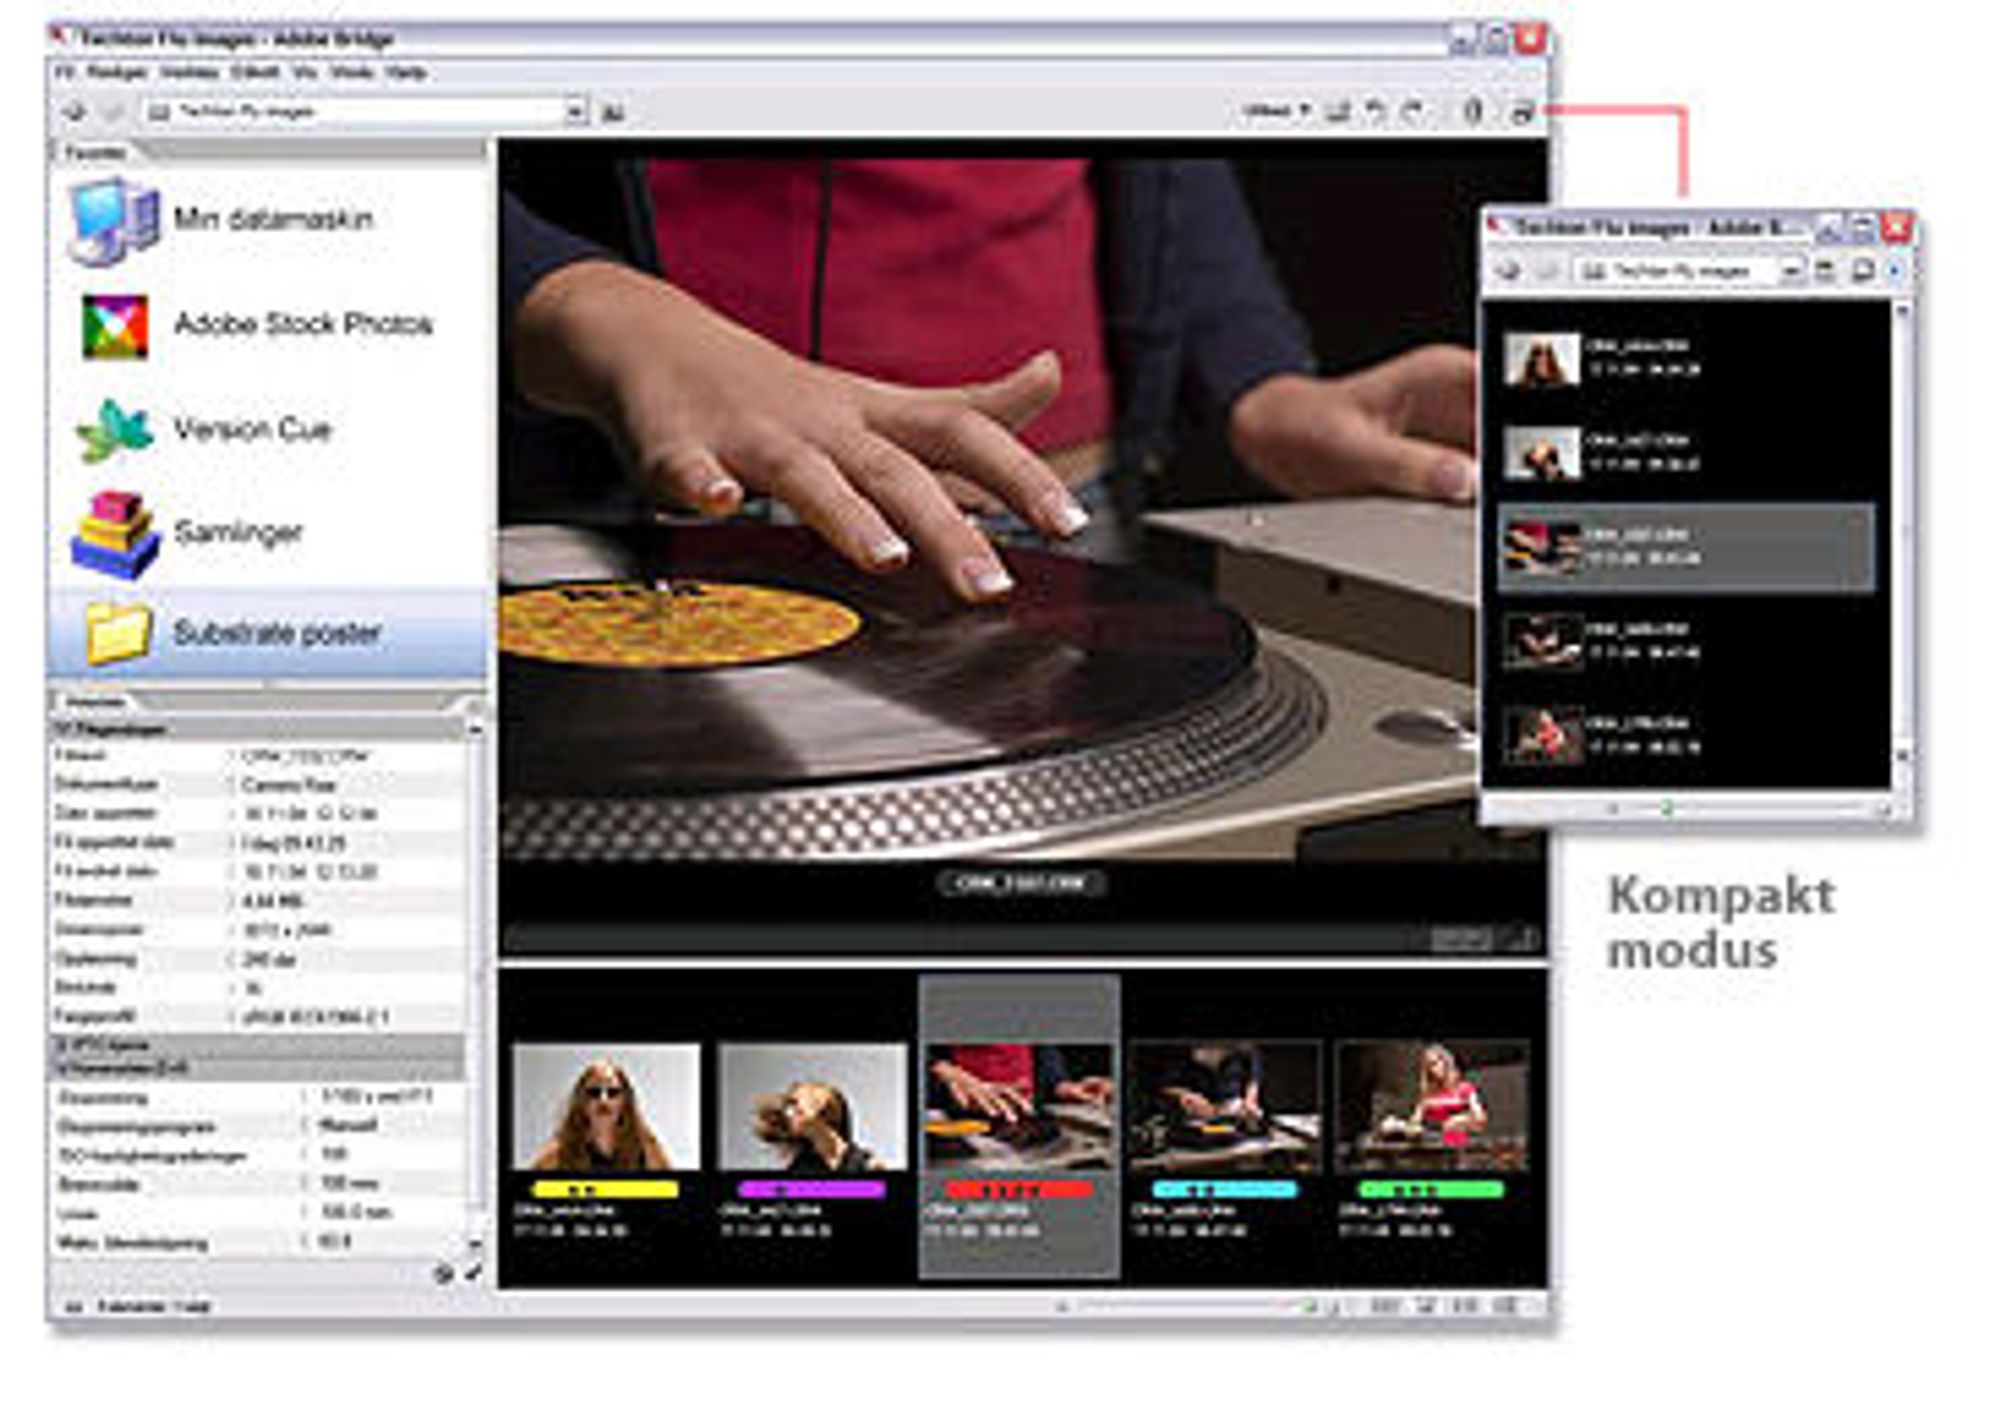Screen dimensions: 2000x1426
Task: Open Min datamaskin favorite
Action: pyautogui.click(x=222, y=220)
